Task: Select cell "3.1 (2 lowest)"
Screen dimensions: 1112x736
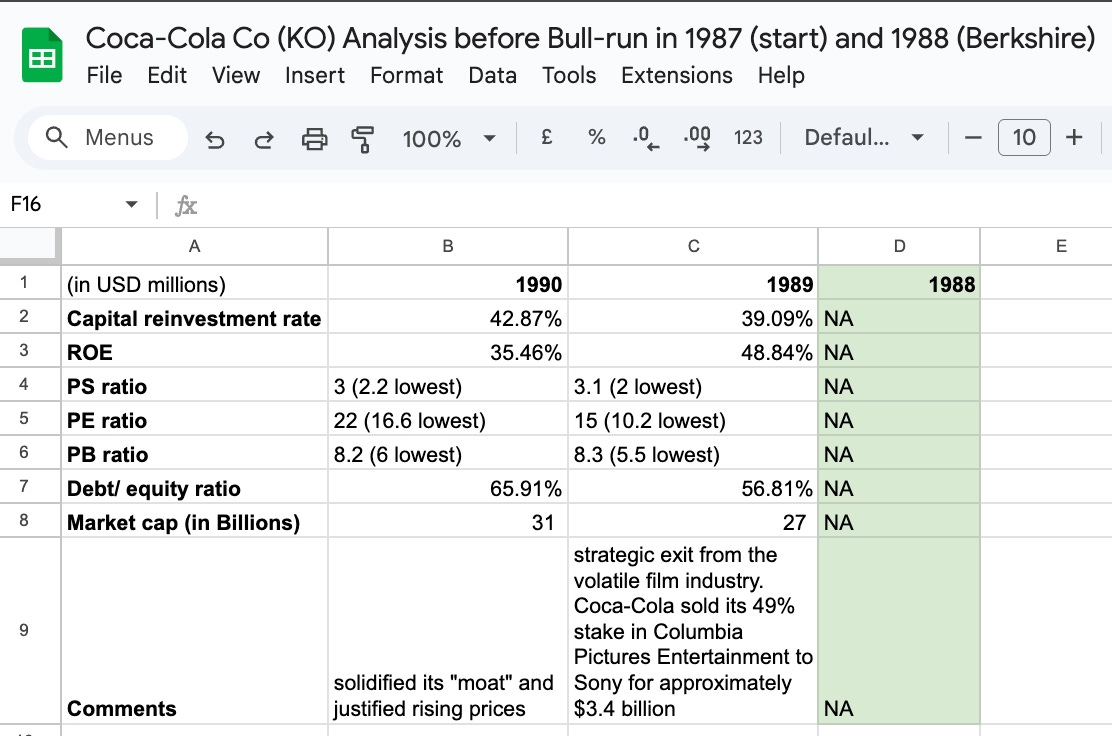Action: (x=693, y=386)
